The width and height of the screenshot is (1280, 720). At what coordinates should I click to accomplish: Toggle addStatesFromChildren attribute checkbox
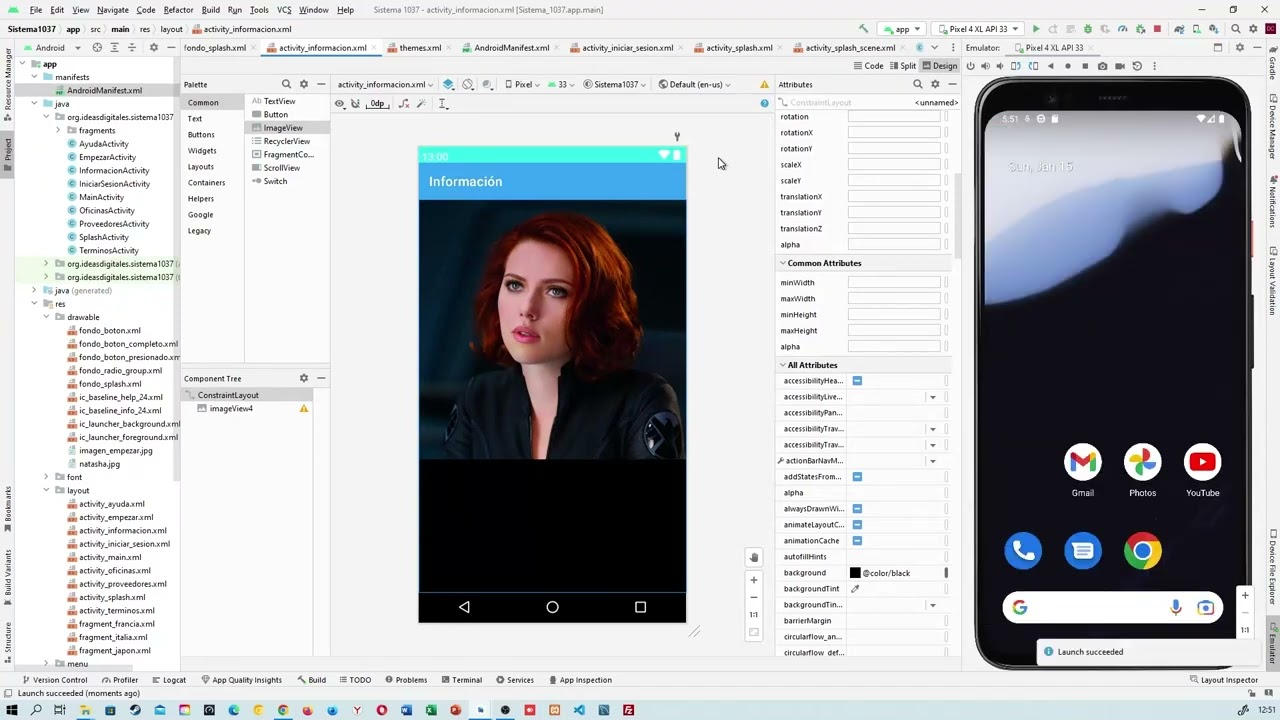(857, 477)
